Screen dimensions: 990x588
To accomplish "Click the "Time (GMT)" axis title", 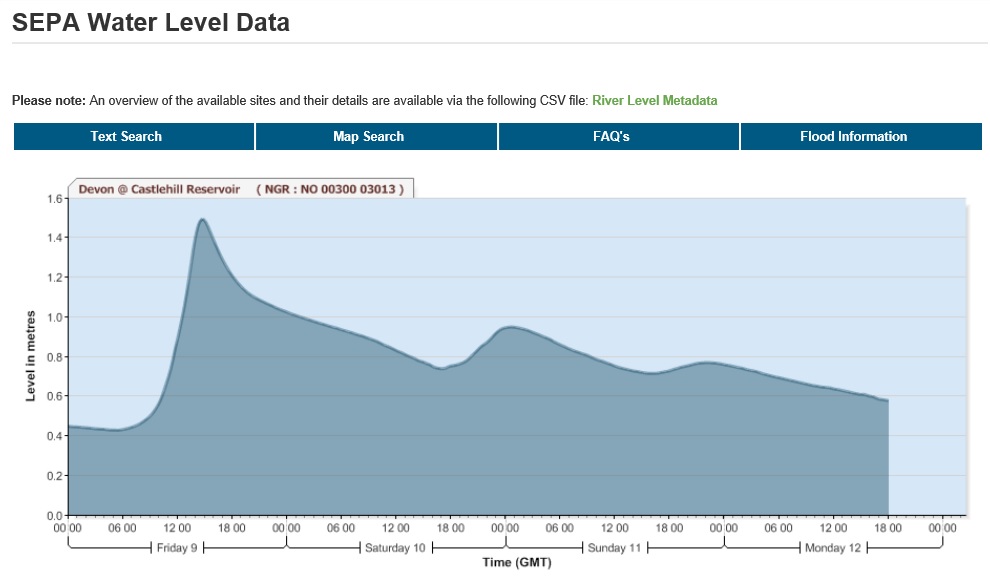I will click(x=517, y=563).
